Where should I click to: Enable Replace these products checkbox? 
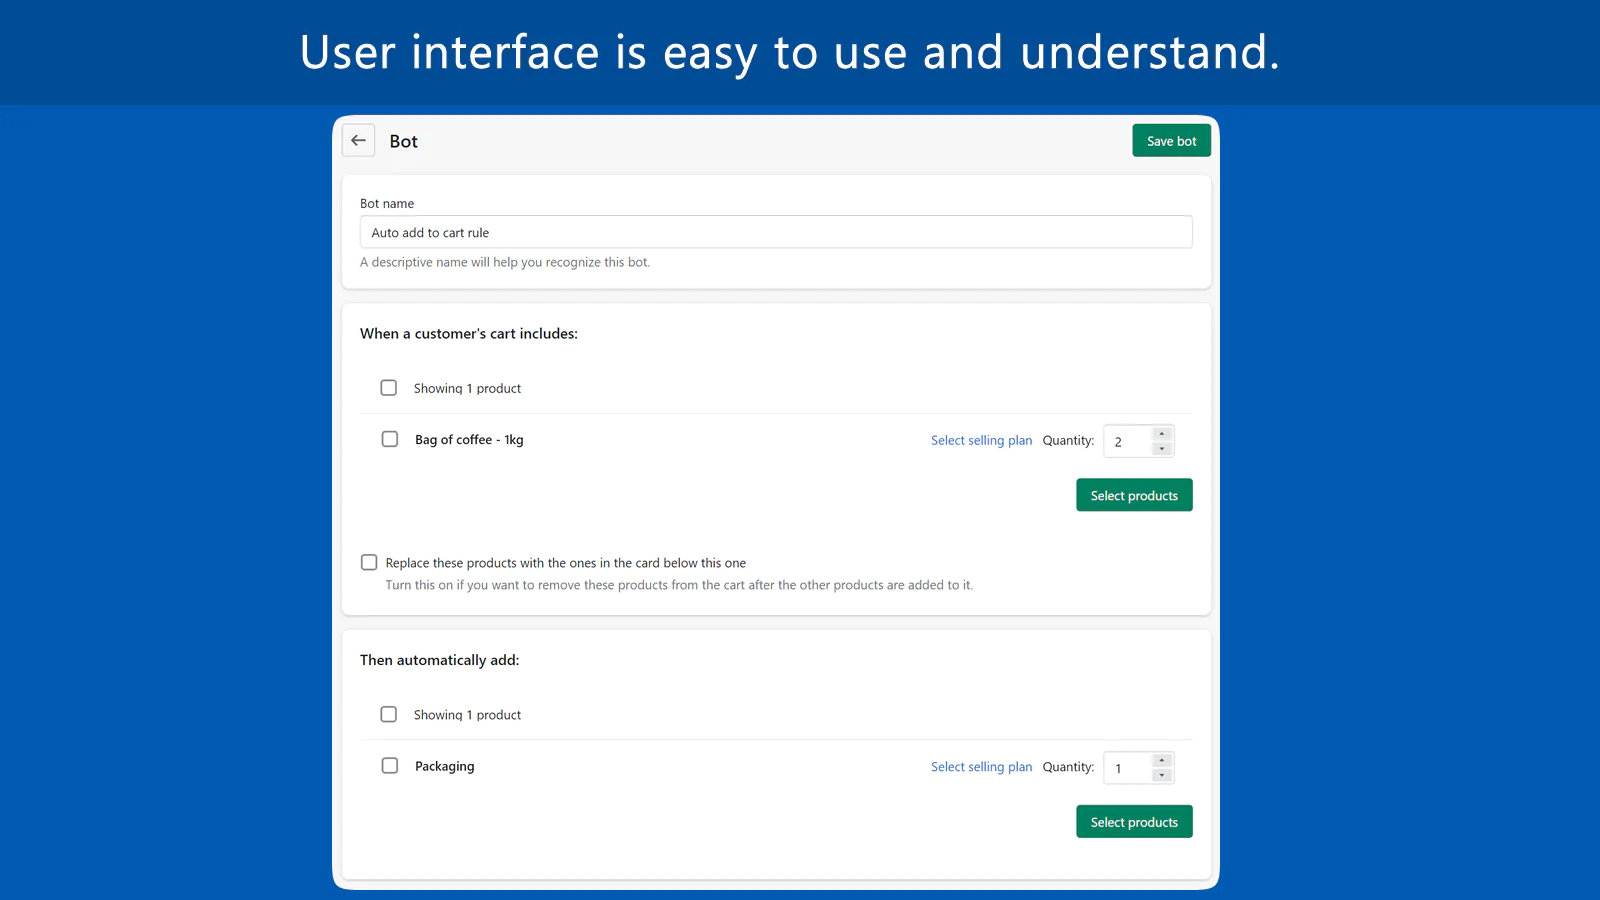pyautogui.click(x=369, y=563)
